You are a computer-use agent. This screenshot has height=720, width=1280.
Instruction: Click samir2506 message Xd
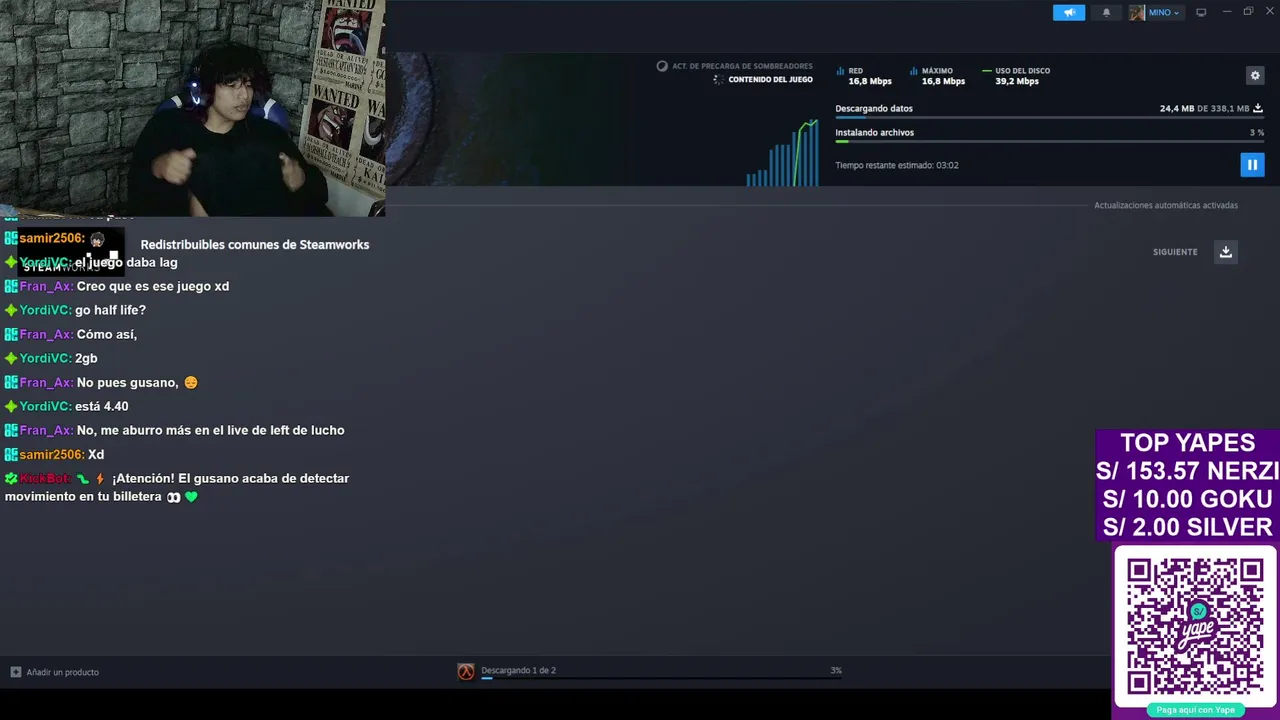(x=54, y=454)
